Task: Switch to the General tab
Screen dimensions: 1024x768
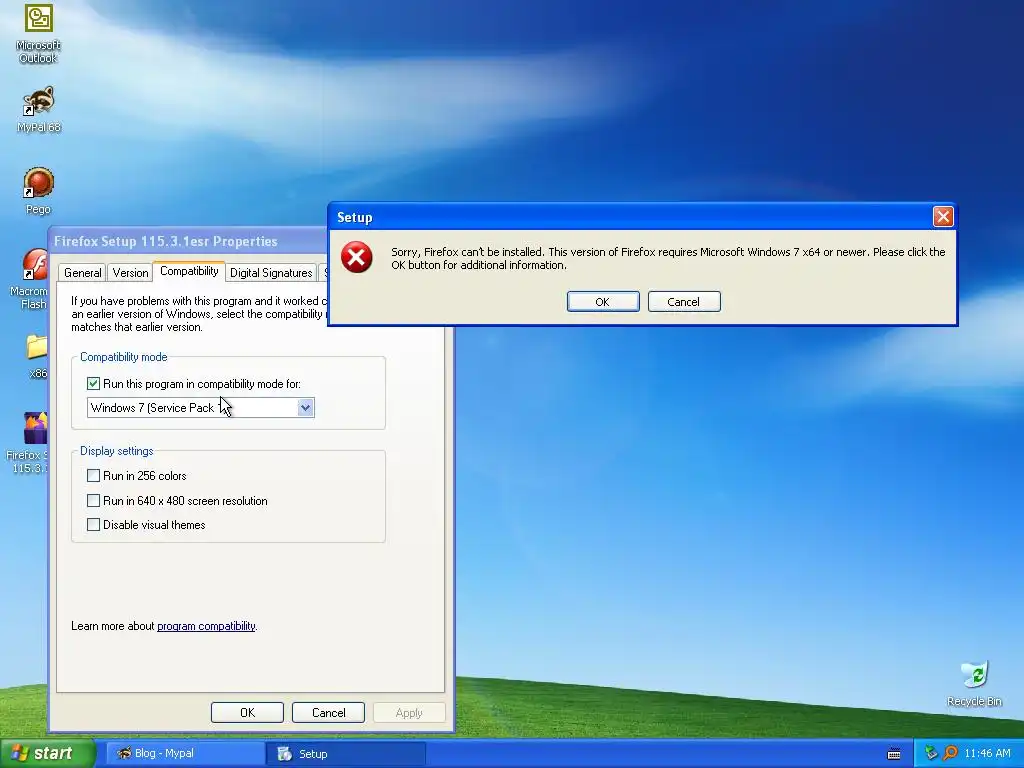Action: tap(82, 273)
